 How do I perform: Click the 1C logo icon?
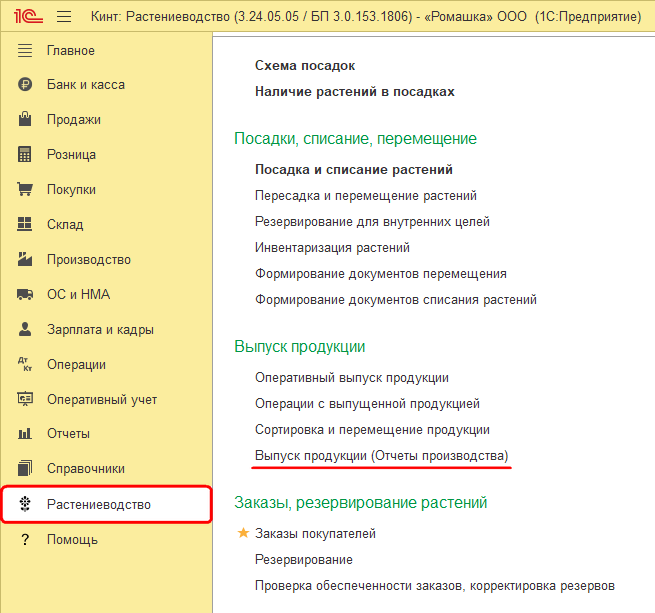[x=28, y=16]
